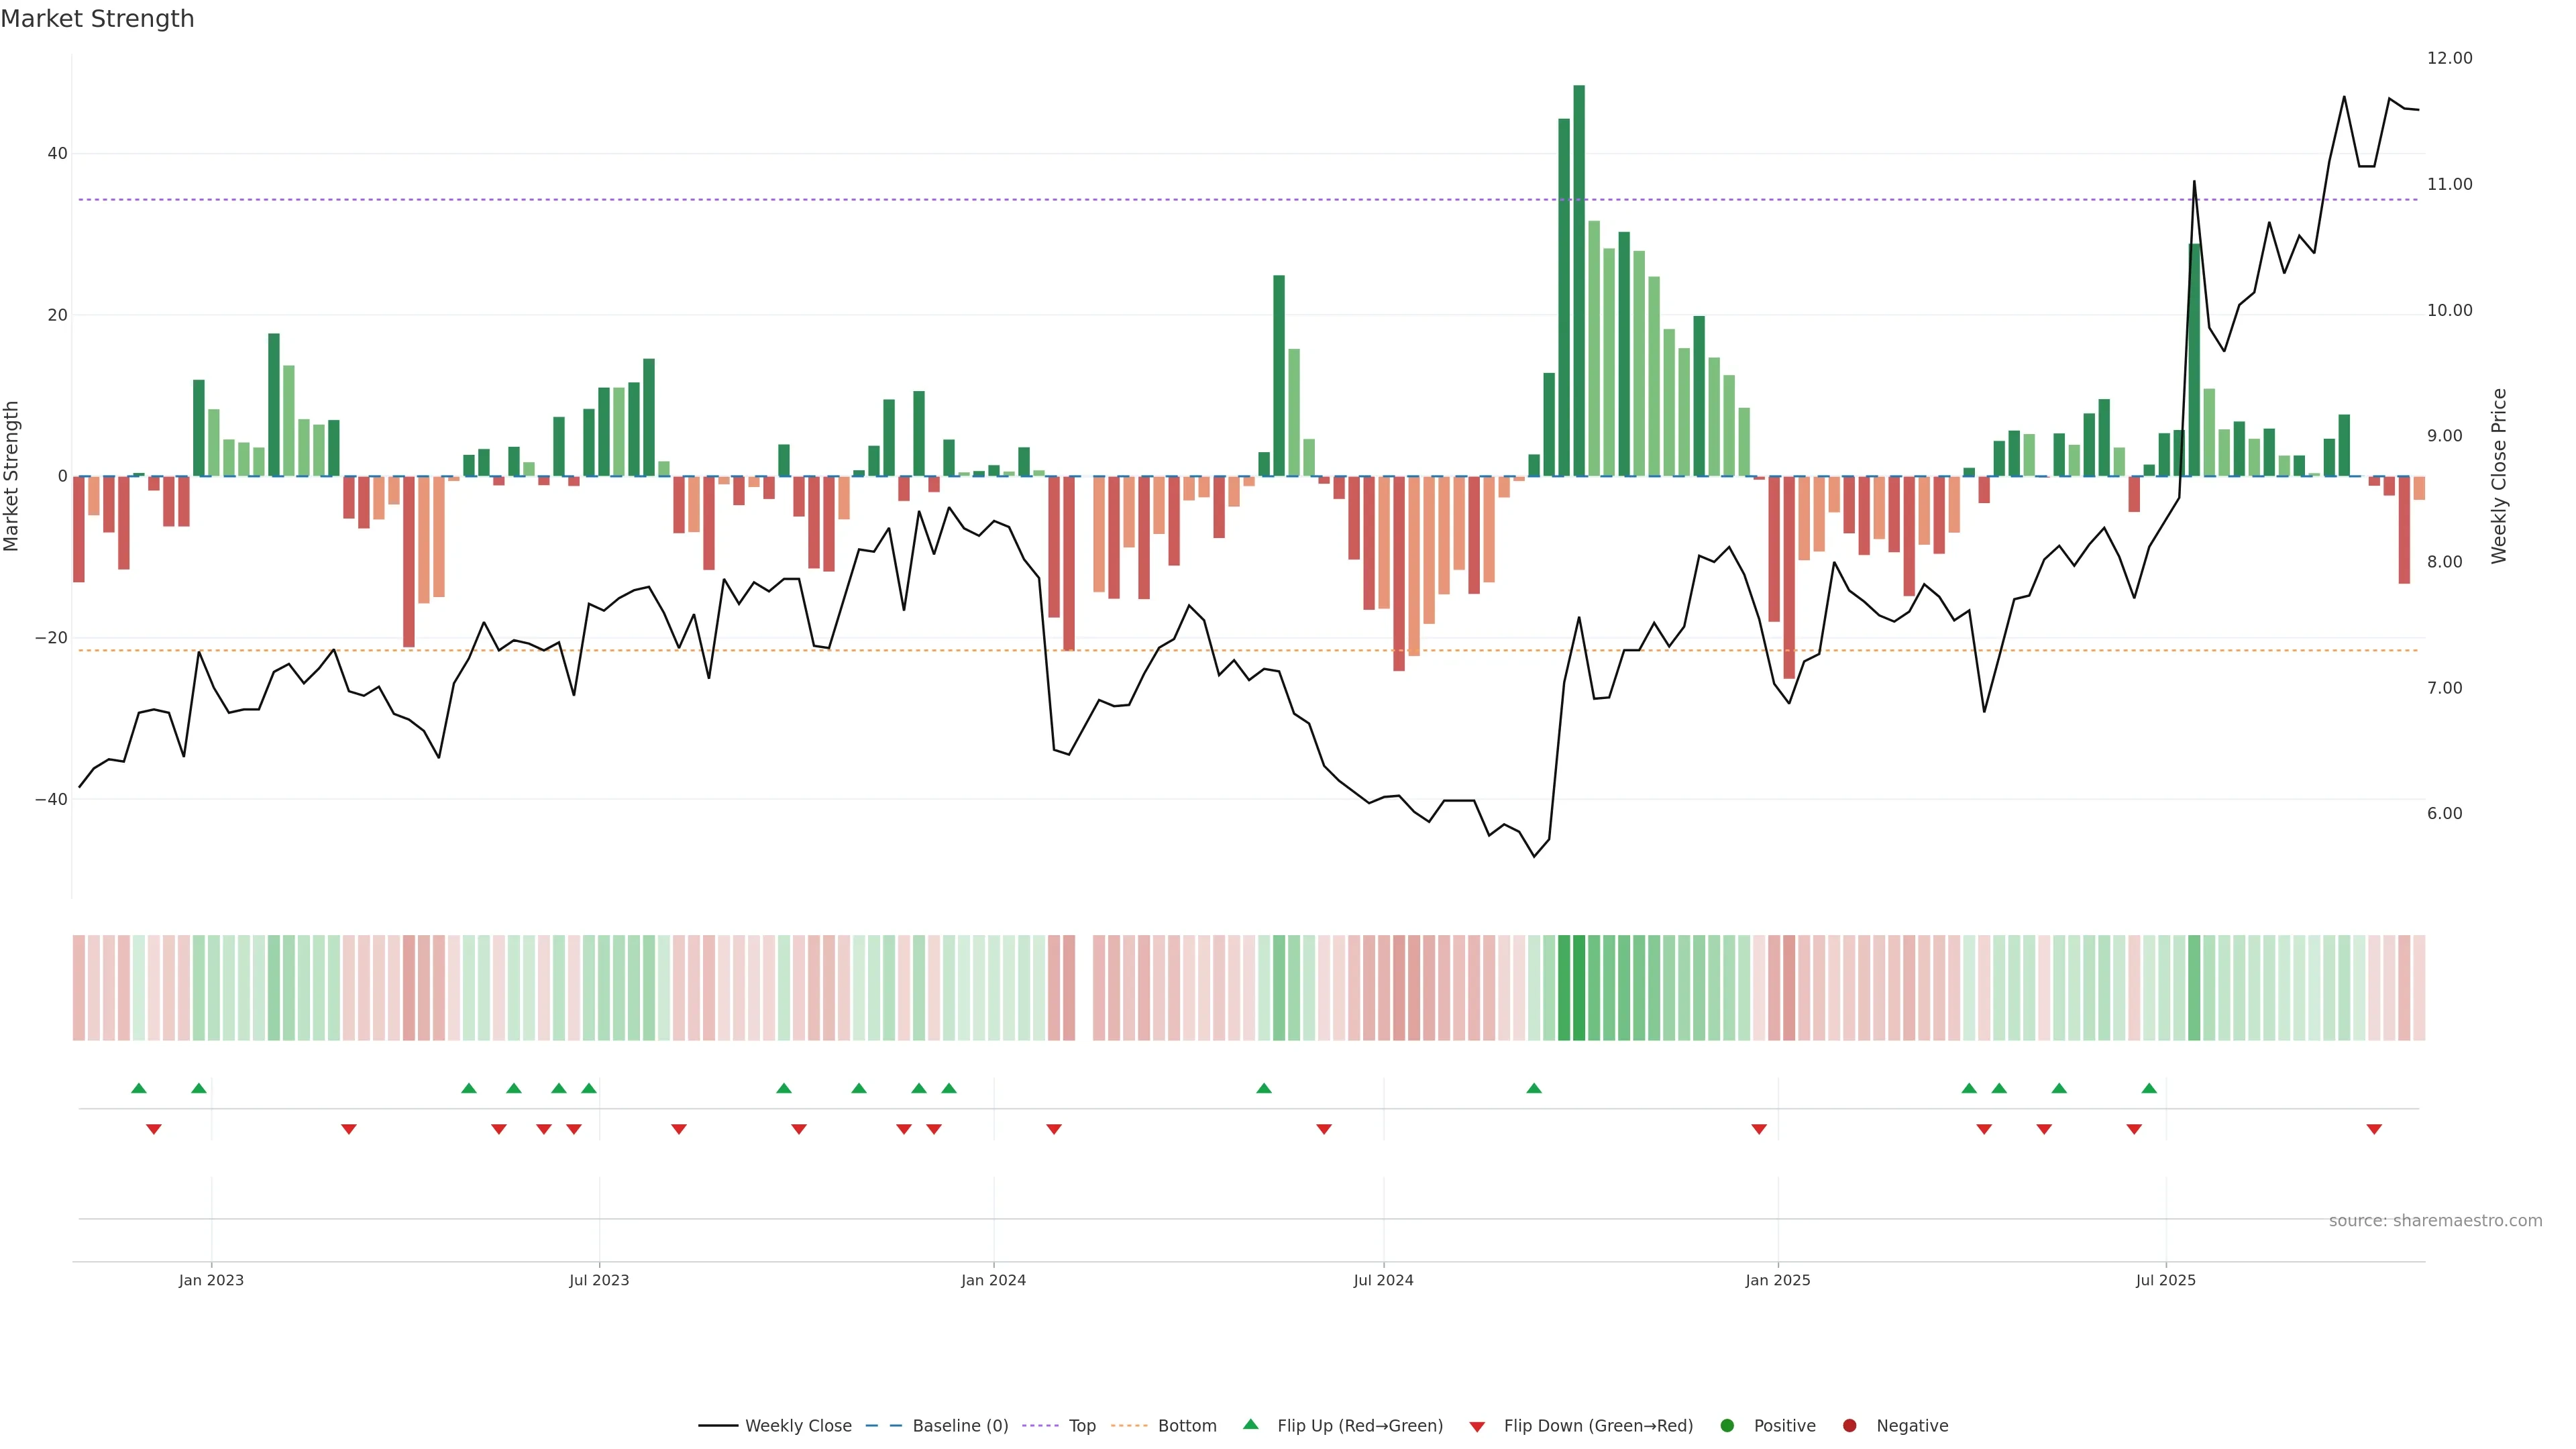Click the darkest green cell in heatmap strip
The width and height of the screenshot is (2576, 1449).
coord(1579,987)
